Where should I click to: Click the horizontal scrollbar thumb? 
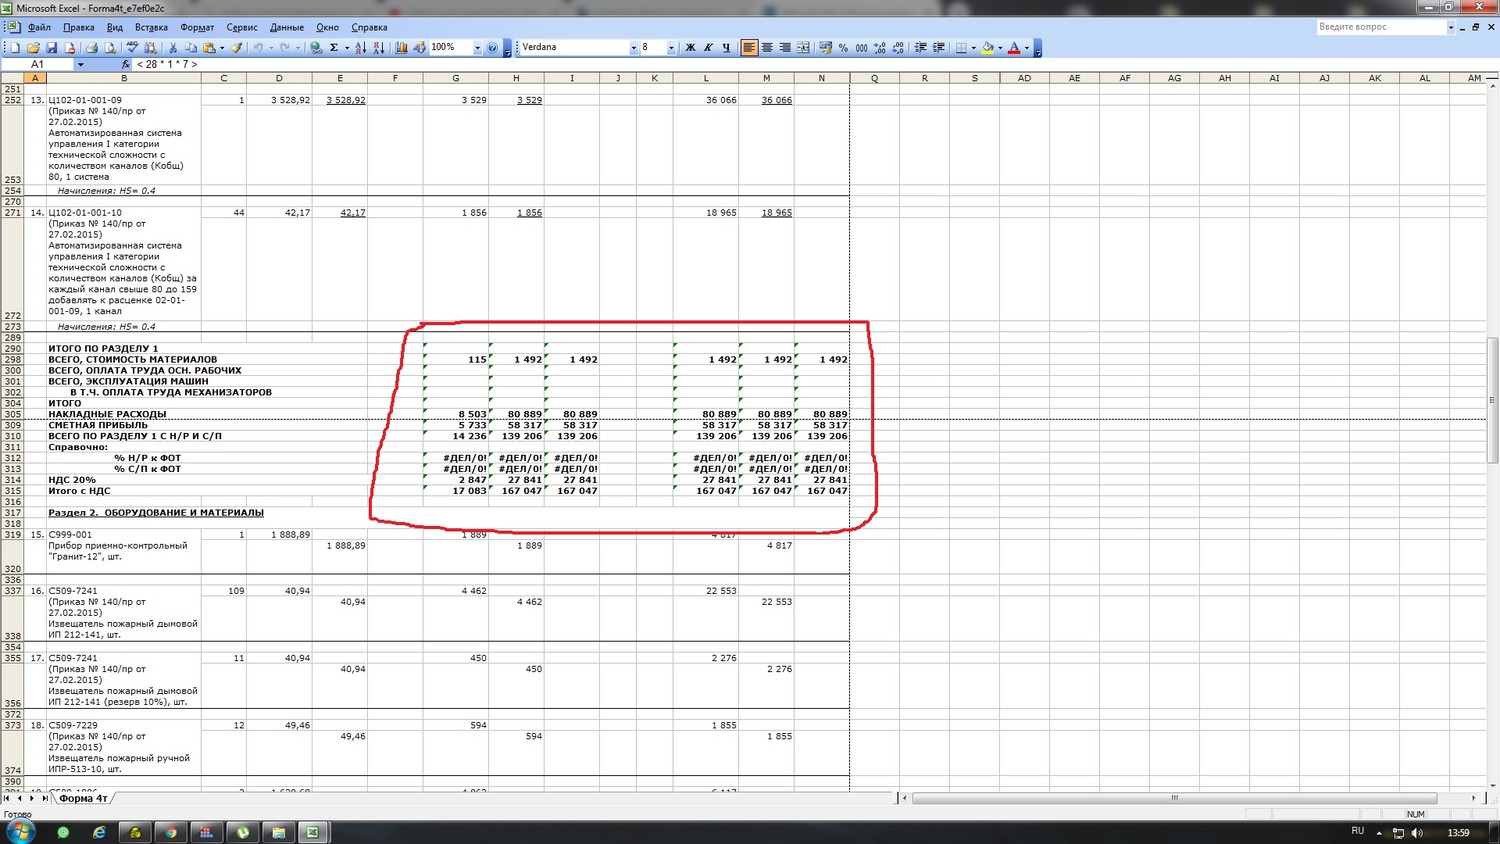click(1174, 798)
